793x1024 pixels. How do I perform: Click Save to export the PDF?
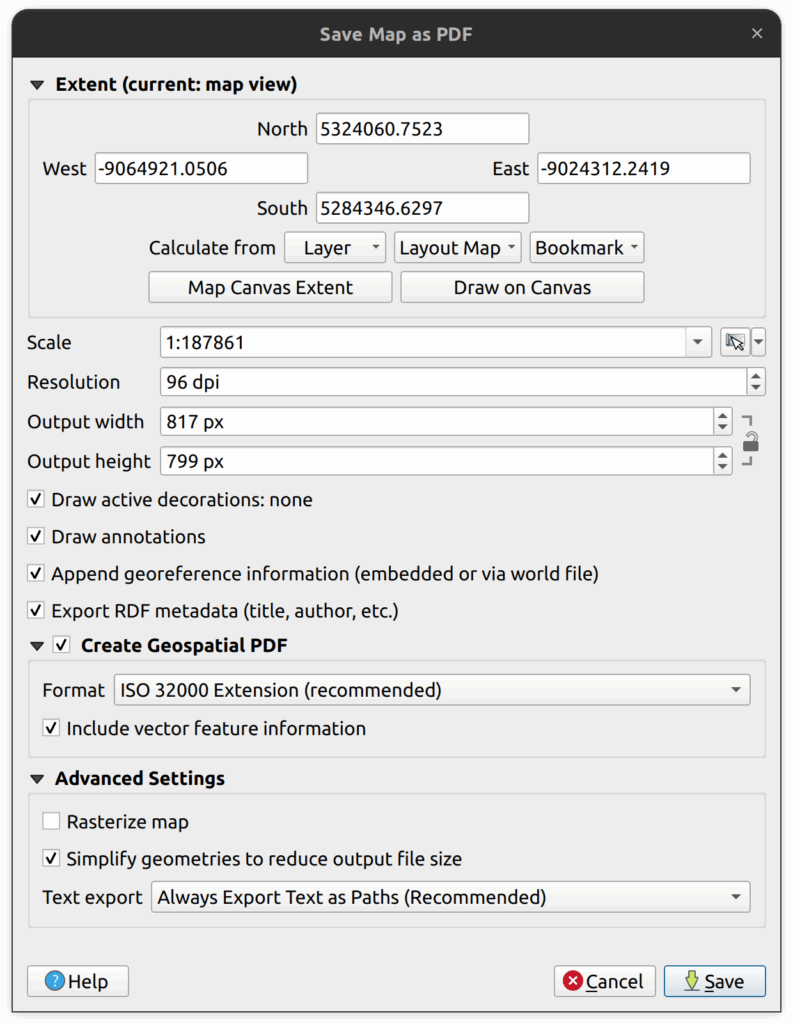(x=714, y=981)
